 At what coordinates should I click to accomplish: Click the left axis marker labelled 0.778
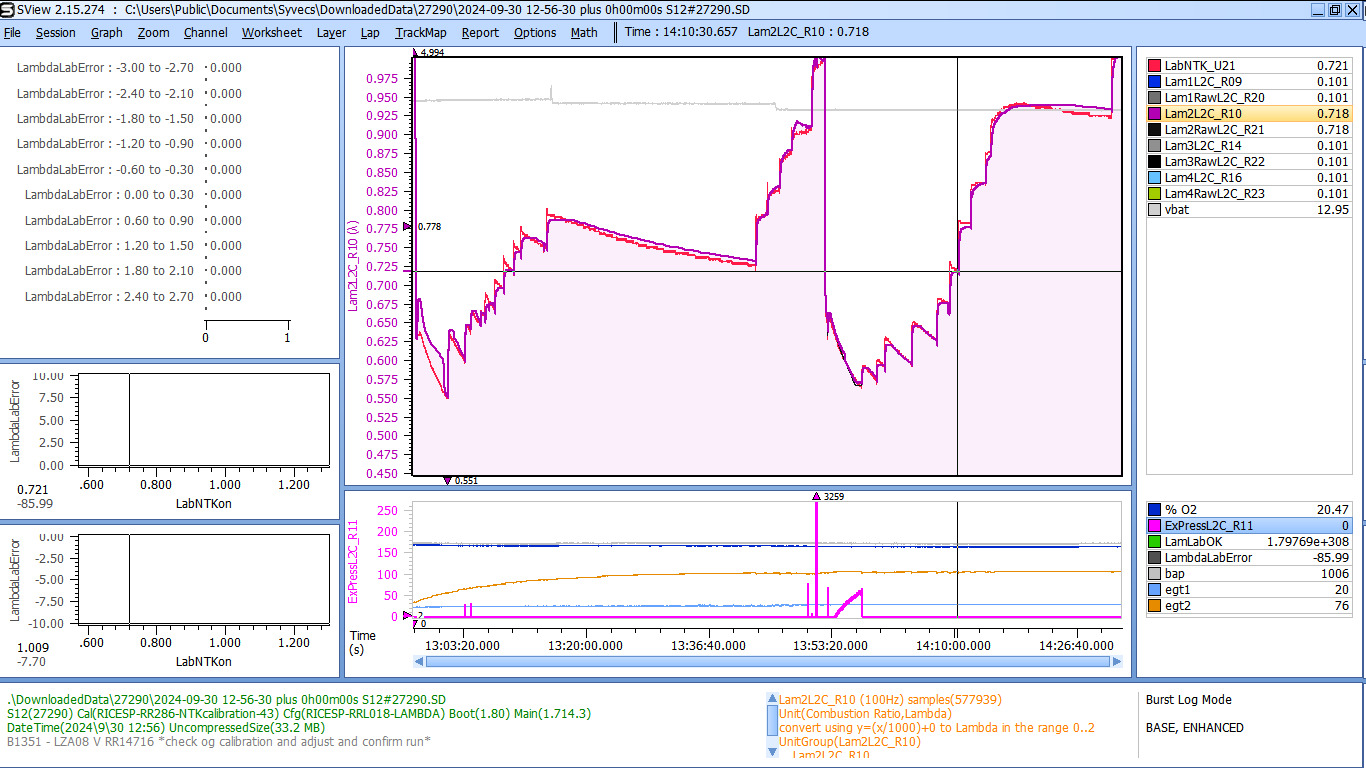[x=407, y=227]
